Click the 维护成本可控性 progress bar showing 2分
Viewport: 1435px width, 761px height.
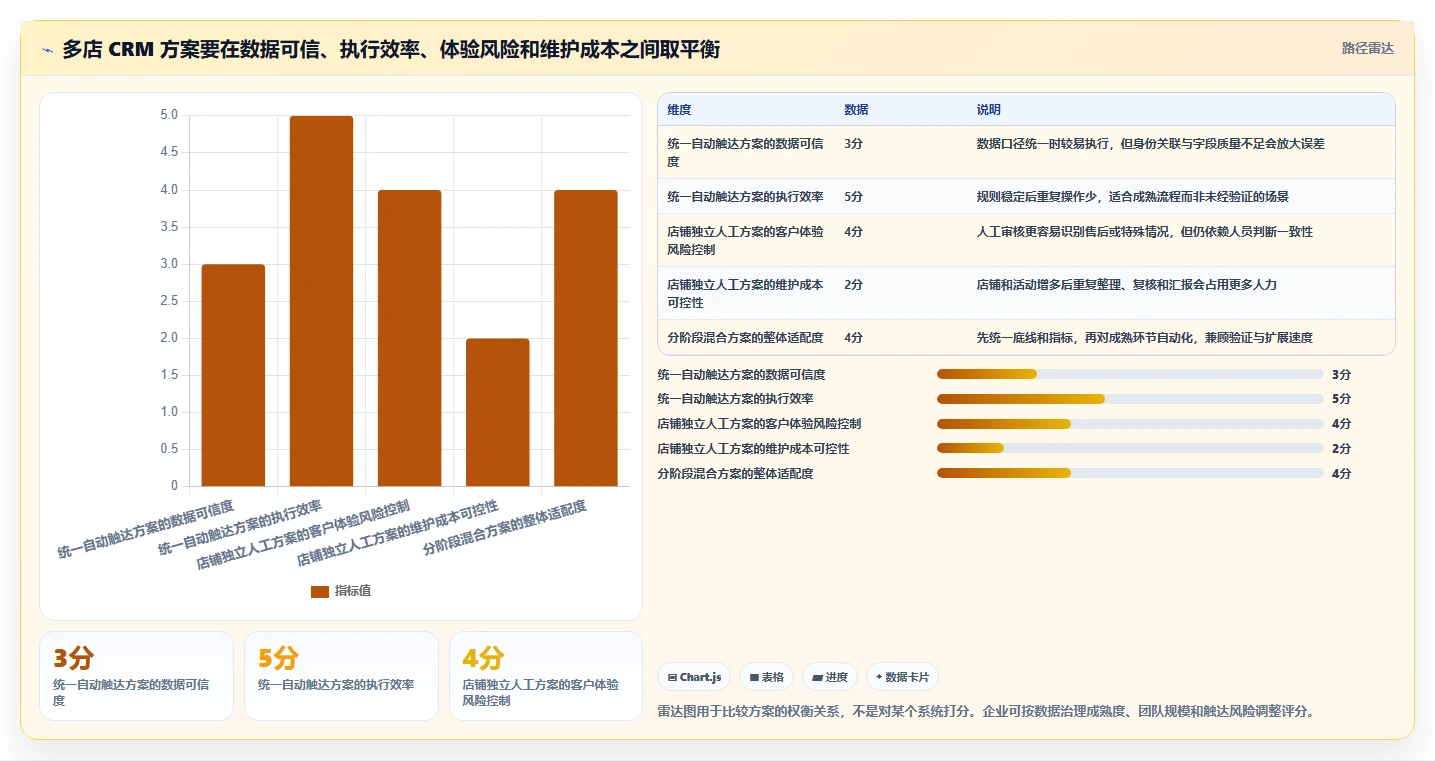coord(1130,449)
